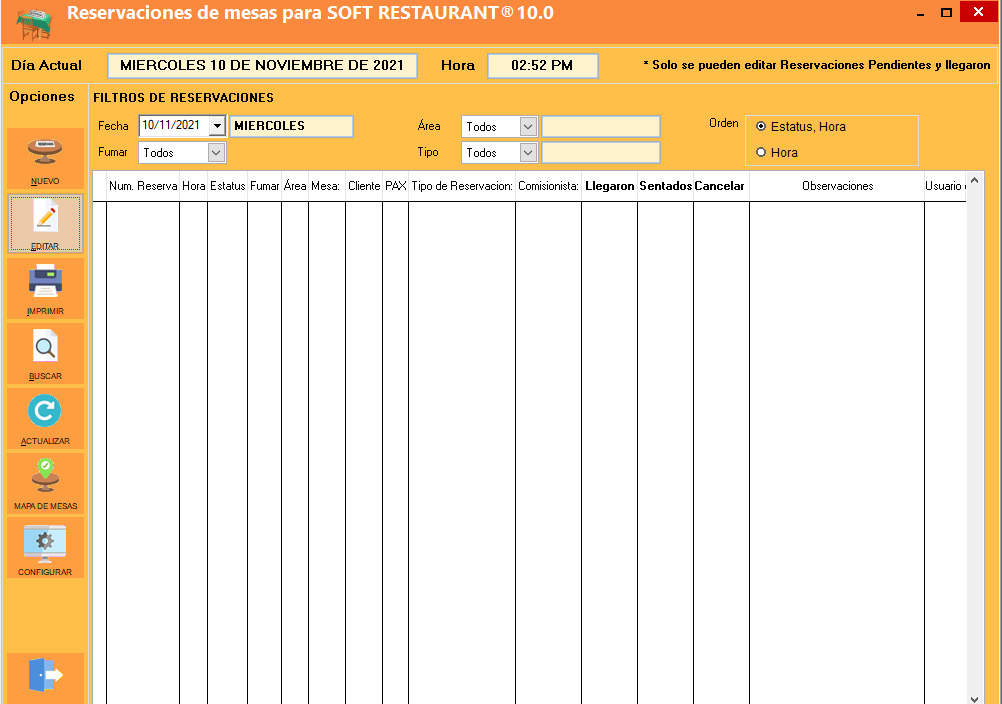
Task: Click the scrollbar up arrow
Action: pyautogui.click(x=975, y=181)
